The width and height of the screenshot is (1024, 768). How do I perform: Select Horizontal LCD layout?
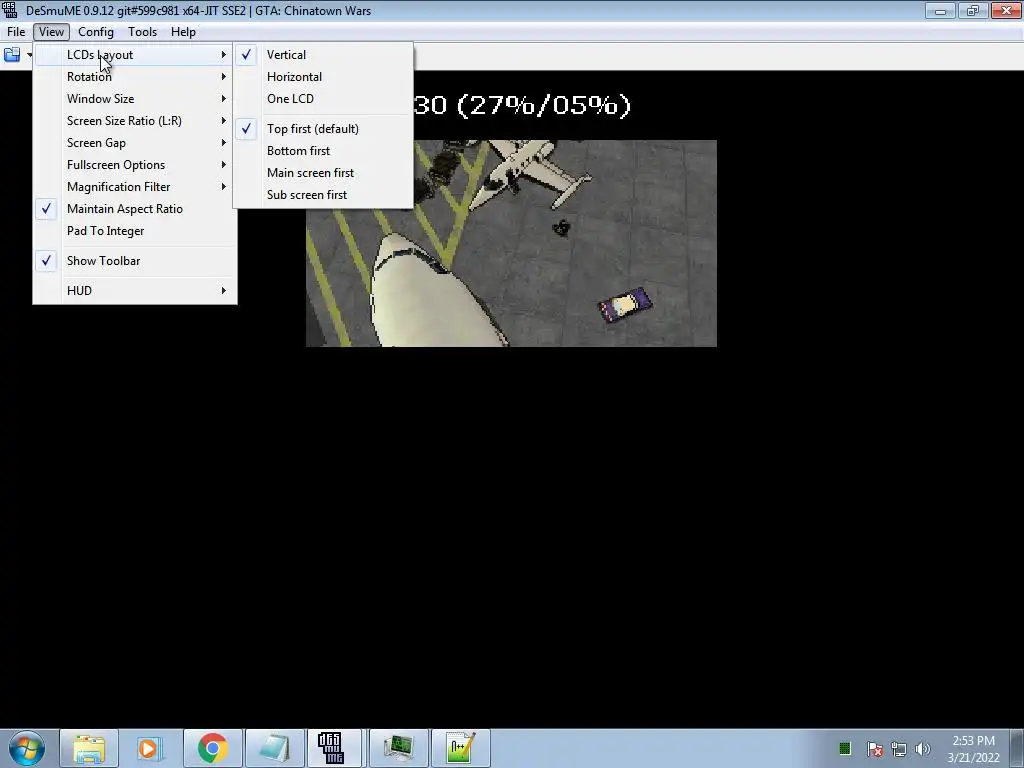point(323,77)
